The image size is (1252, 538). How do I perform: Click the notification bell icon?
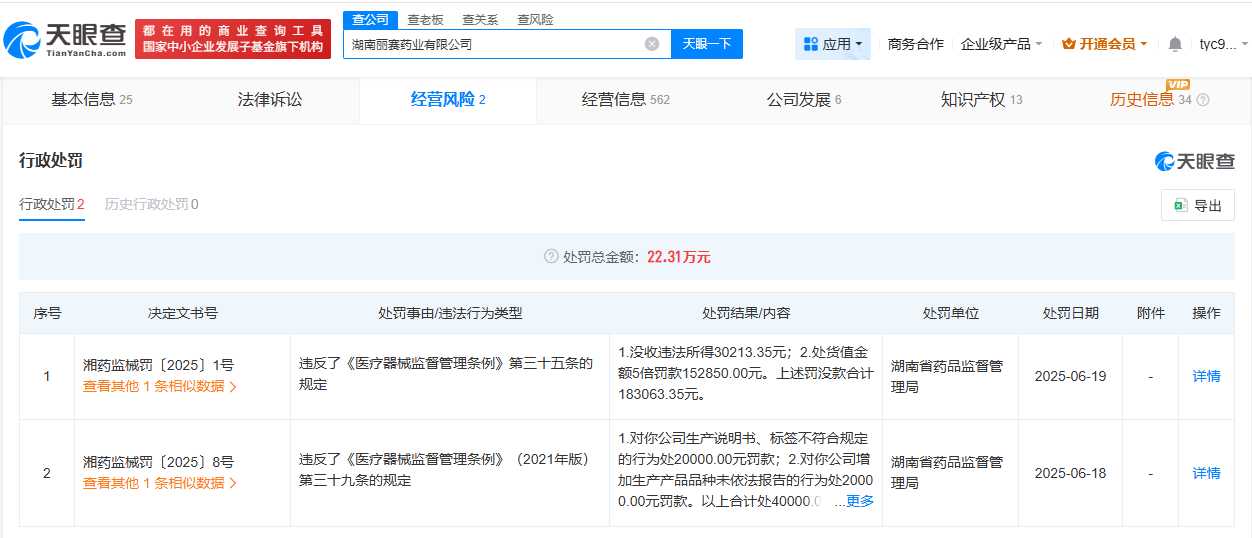(1175, 44)
